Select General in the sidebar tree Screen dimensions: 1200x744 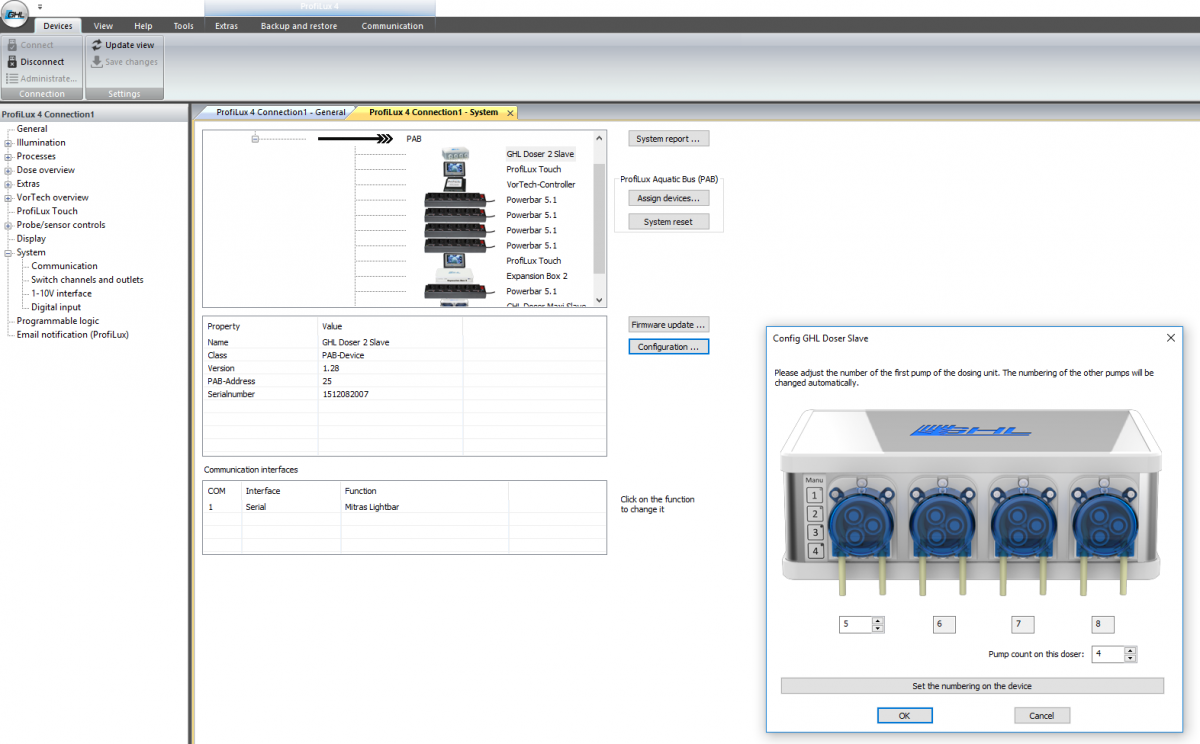tap(32, 129)
